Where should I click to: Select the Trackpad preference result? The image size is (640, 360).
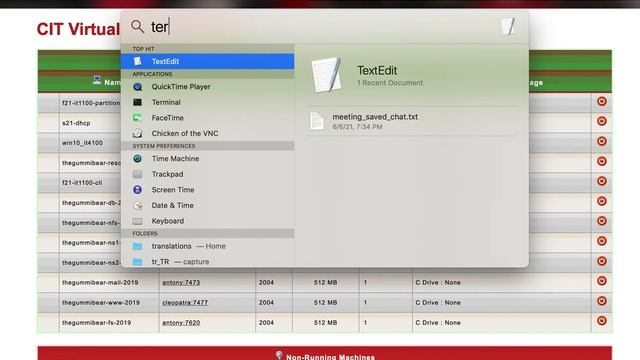[x=207, y=174]
